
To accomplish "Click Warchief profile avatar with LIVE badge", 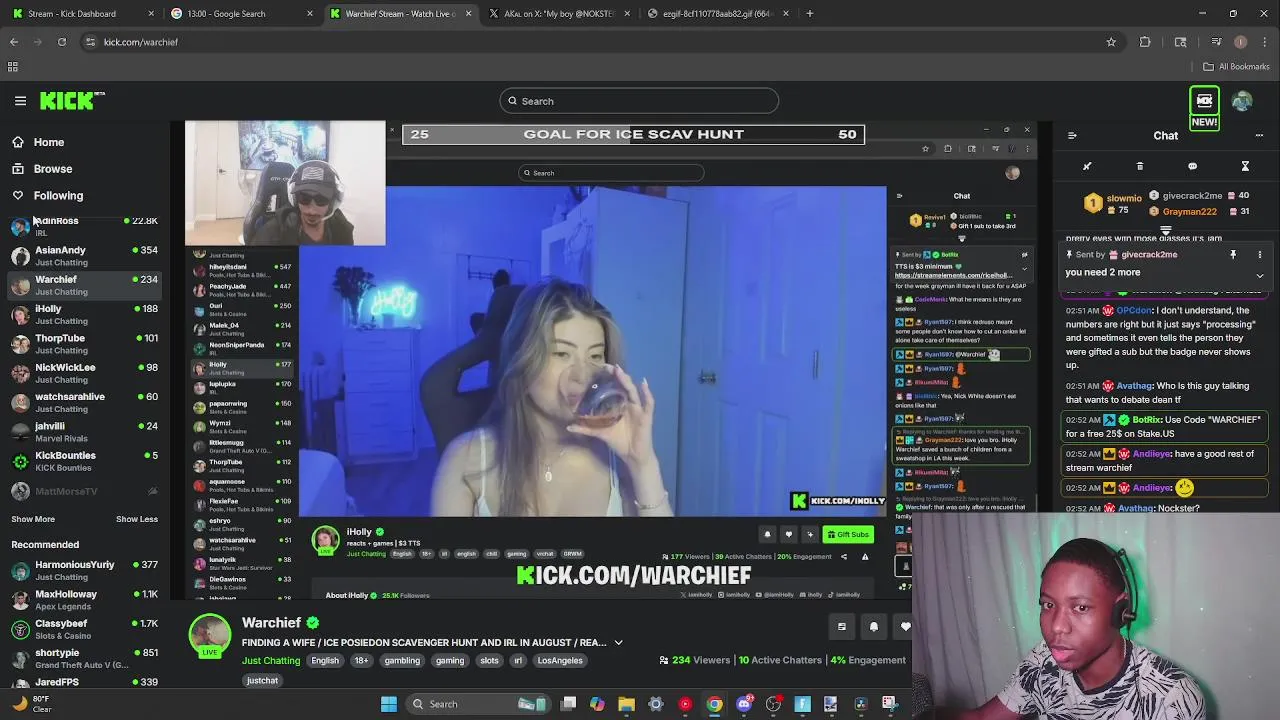I will 210,636.
